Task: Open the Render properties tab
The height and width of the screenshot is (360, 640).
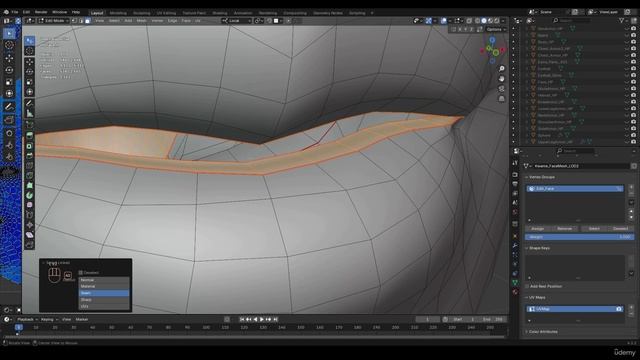Action: pos(515,174)
